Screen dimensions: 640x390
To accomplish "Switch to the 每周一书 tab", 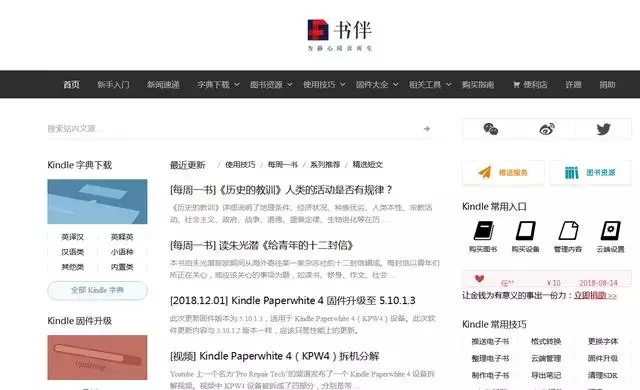I will (x=283, y=165).
